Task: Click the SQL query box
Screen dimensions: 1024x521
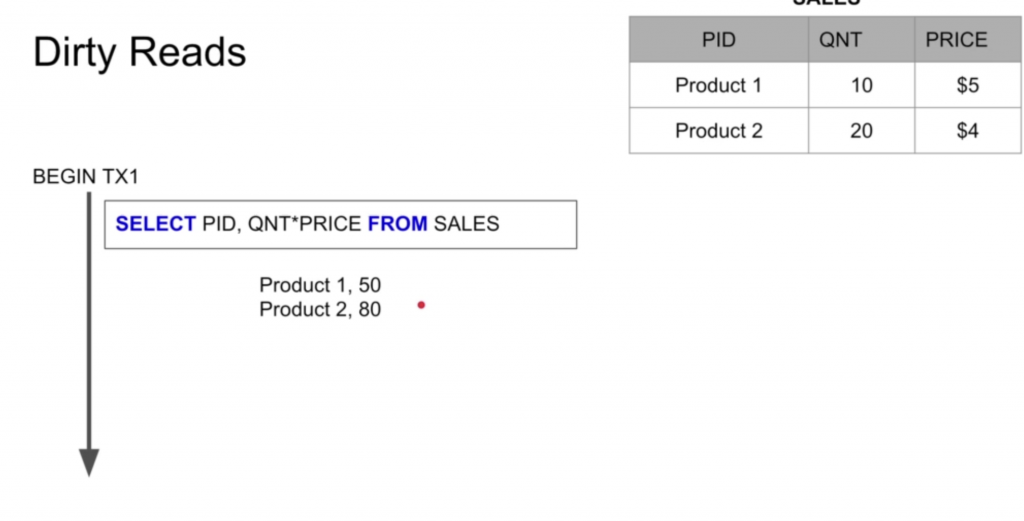Action: 341,225
